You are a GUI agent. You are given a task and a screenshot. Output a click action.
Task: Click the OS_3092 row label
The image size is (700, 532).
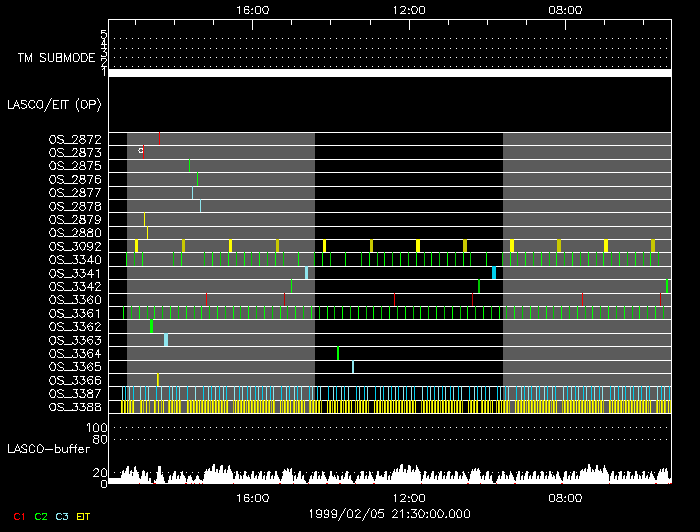[75, 246]
